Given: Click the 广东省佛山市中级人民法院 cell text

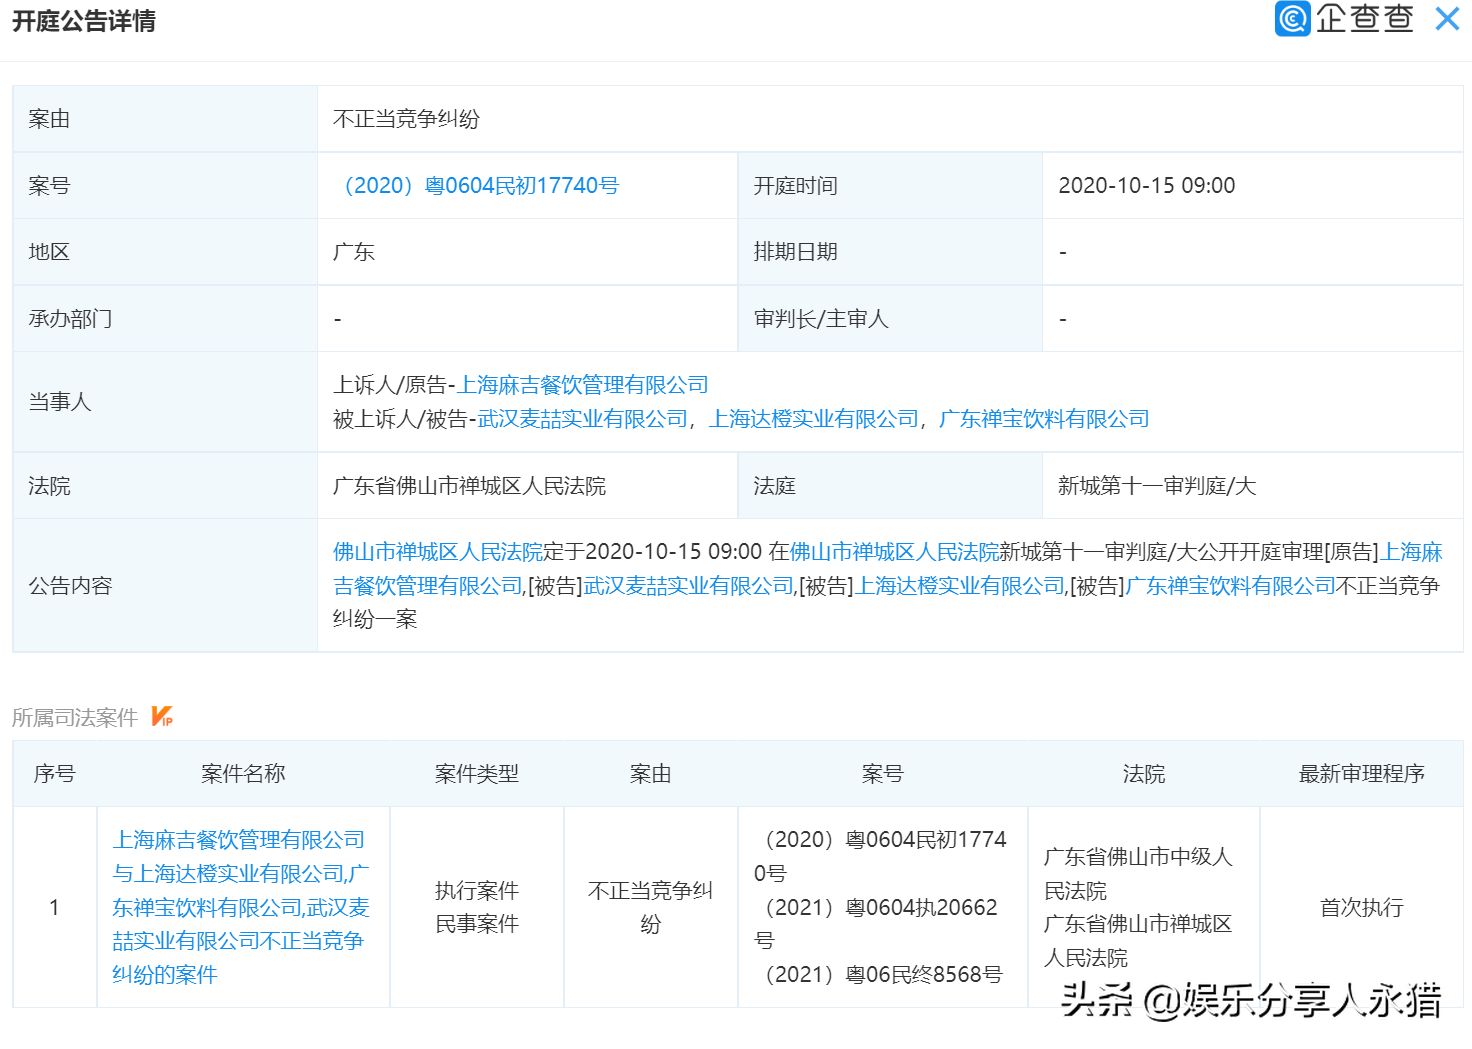Looking at the screenshot, I should [x=1138, y=873].
